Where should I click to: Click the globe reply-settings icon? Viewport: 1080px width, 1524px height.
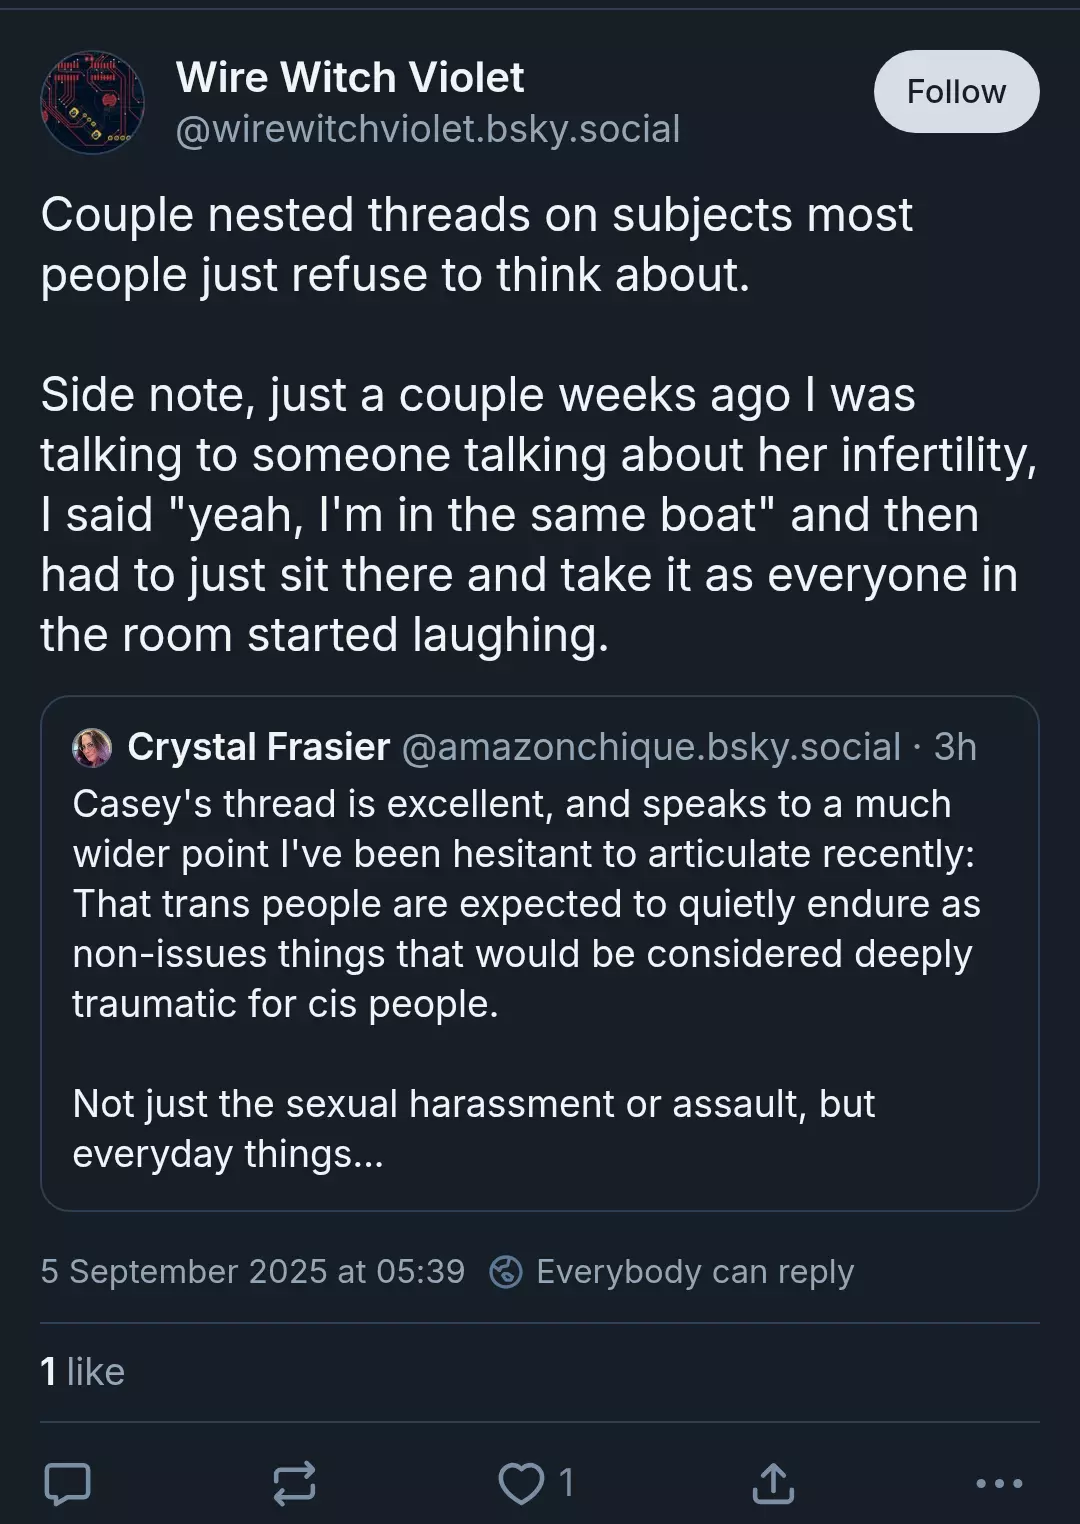coord(506,1272)
